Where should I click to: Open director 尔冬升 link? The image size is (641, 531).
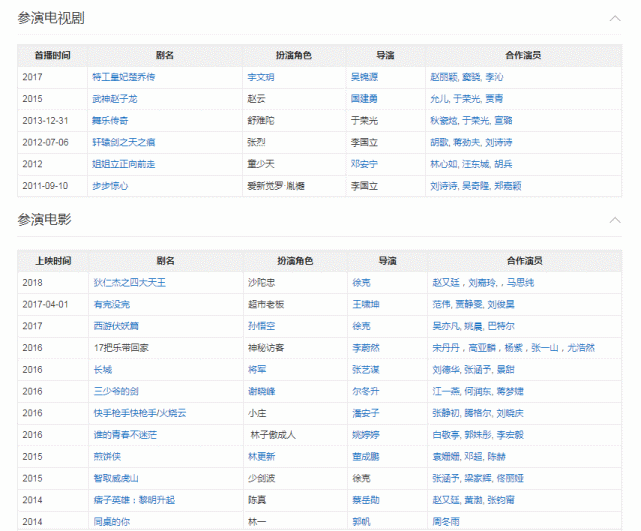pos(366,391)
